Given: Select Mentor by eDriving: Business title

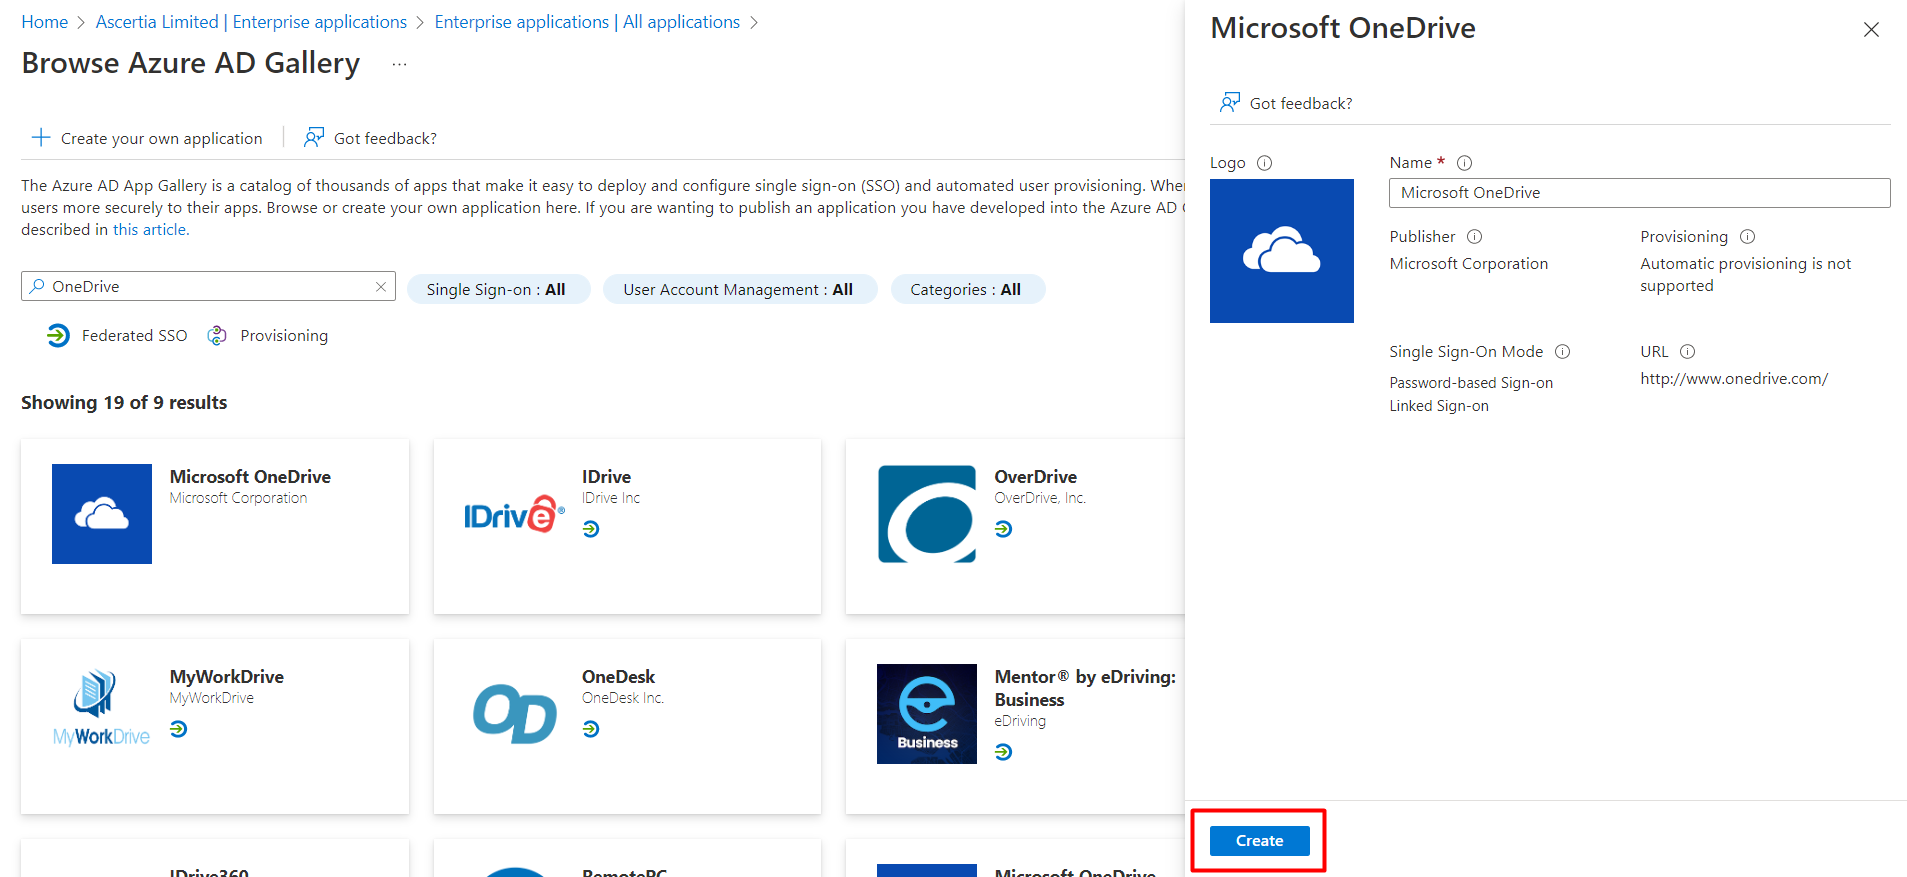Looking at the screenshot, I should (1085, 688).
